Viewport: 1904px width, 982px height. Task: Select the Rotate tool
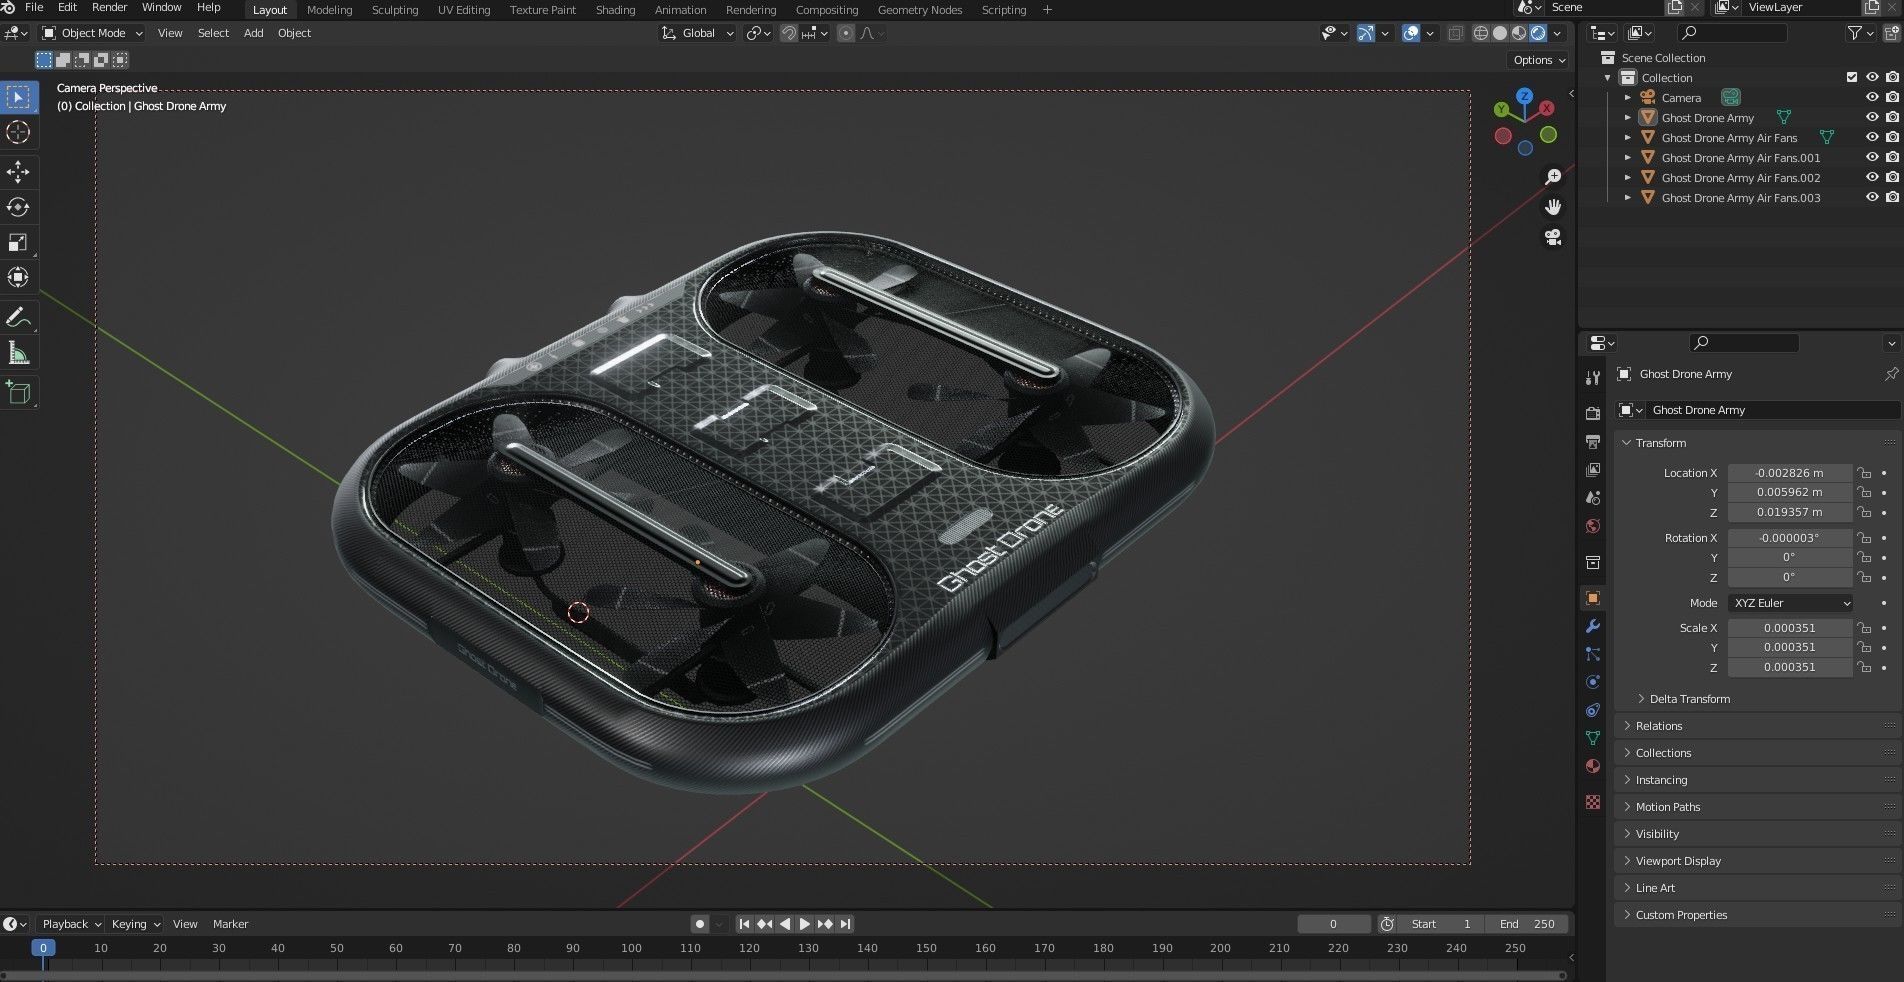coord(18,207)
